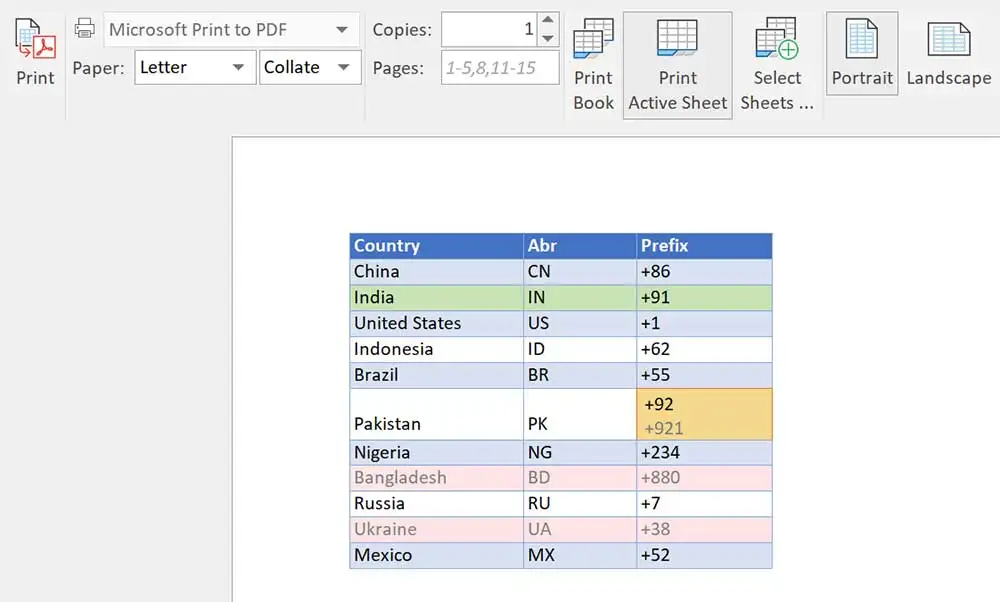1000x602 pixels.
Task: Click the China cell
Action: click(437, 272)
